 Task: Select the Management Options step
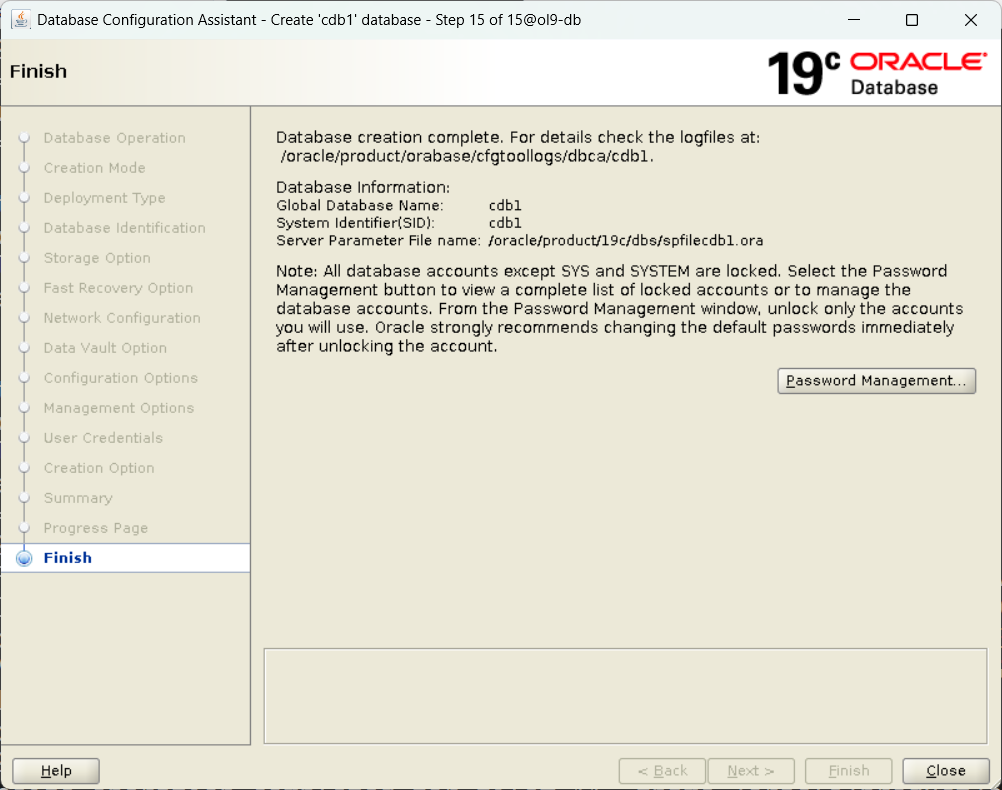119,408
